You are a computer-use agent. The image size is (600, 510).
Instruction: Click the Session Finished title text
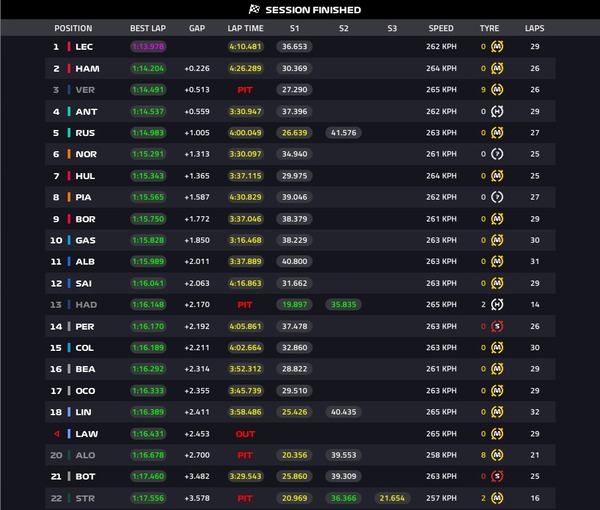coord(313,10)
